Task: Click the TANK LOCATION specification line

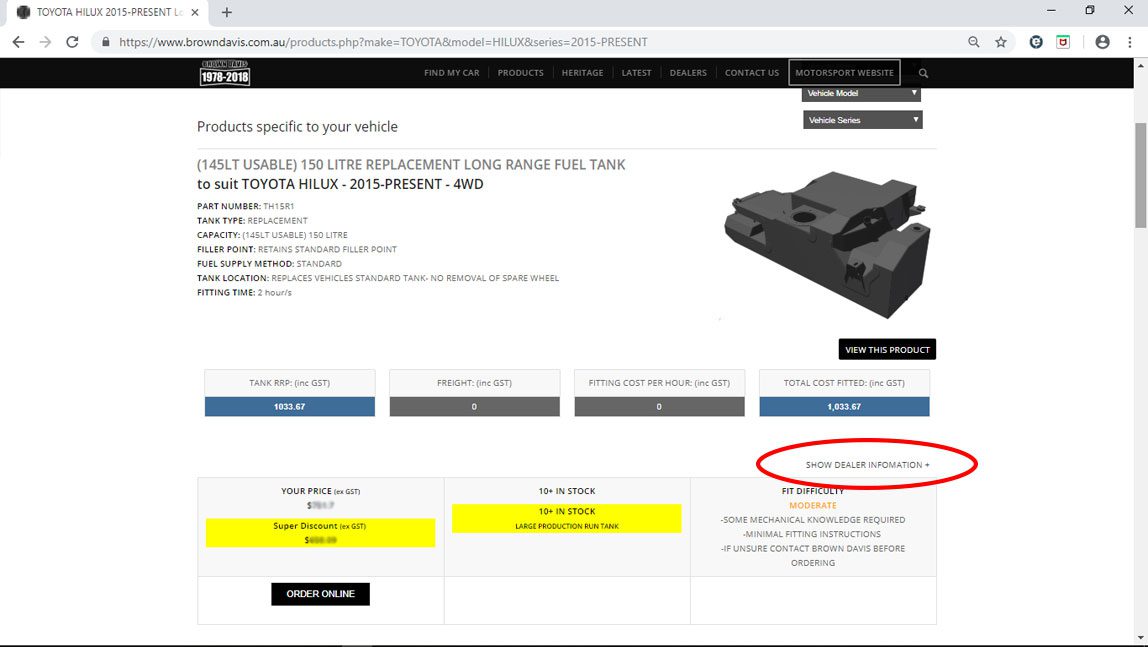Action: tap(378, 278)
